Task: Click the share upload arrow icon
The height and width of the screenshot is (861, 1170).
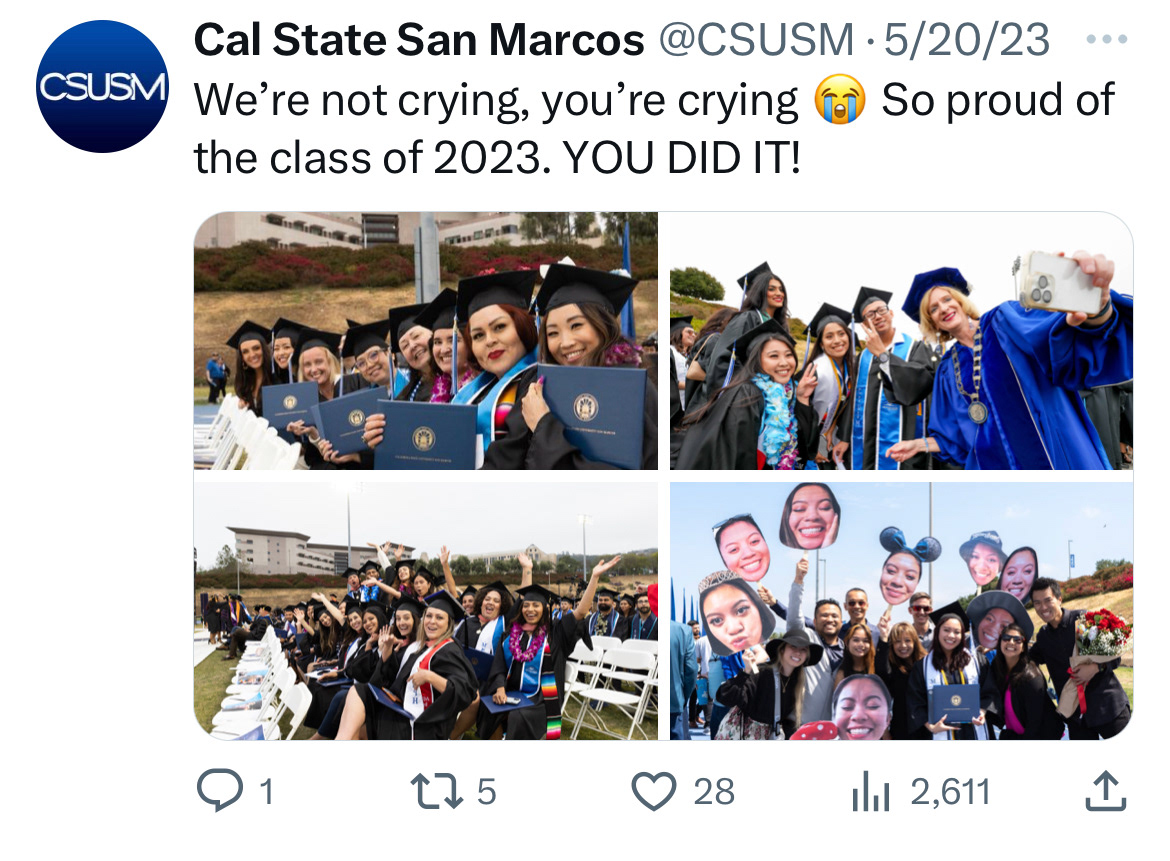Action: click(1106, 792)
